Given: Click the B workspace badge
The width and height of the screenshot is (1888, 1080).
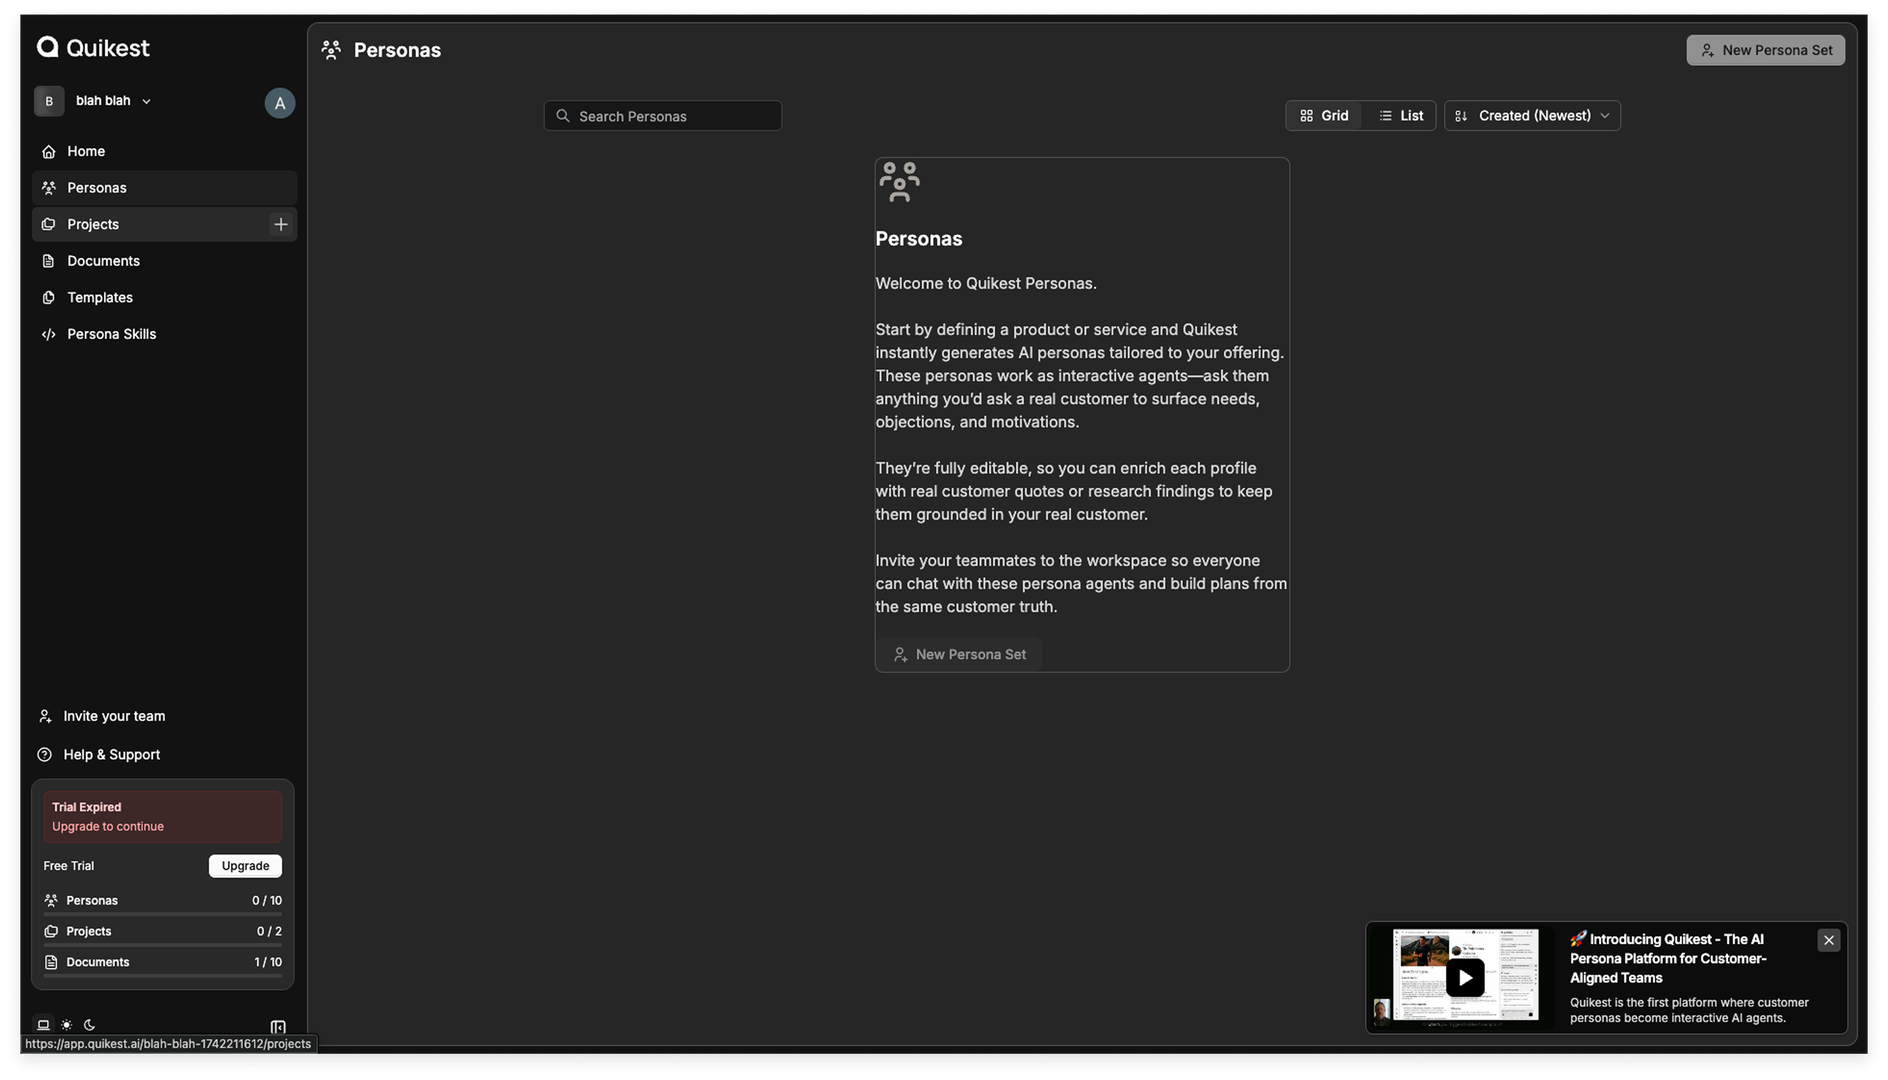Looking at the screenshot, I should click(x=49, y=101).
